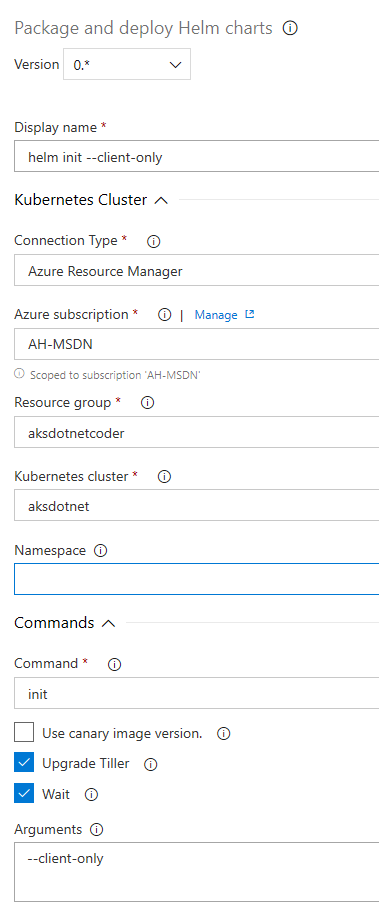The height and width of the screenshot is (911, 379).
Task: Show info tooltip for Connection Type
Action: pyautogui.click(x=153, y=242)
